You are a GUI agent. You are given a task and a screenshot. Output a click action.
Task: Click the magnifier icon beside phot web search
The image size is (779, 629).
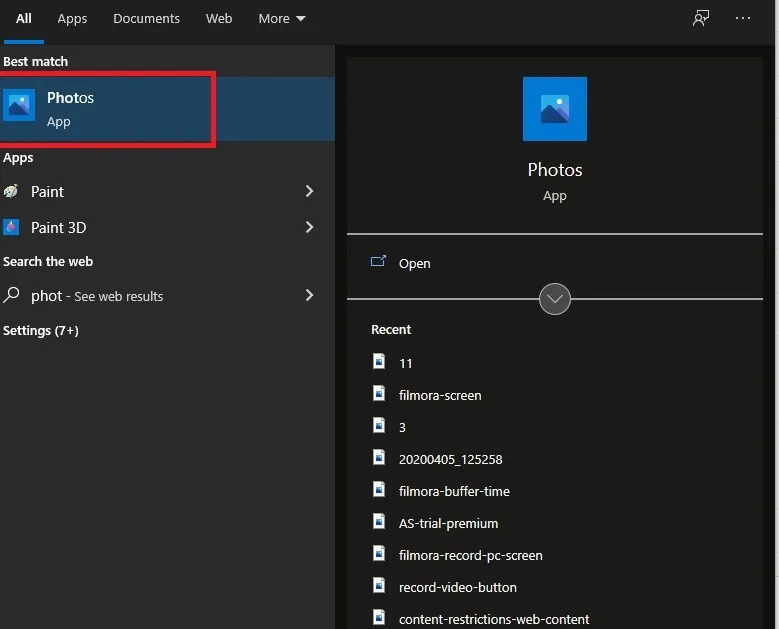point(11,295)
